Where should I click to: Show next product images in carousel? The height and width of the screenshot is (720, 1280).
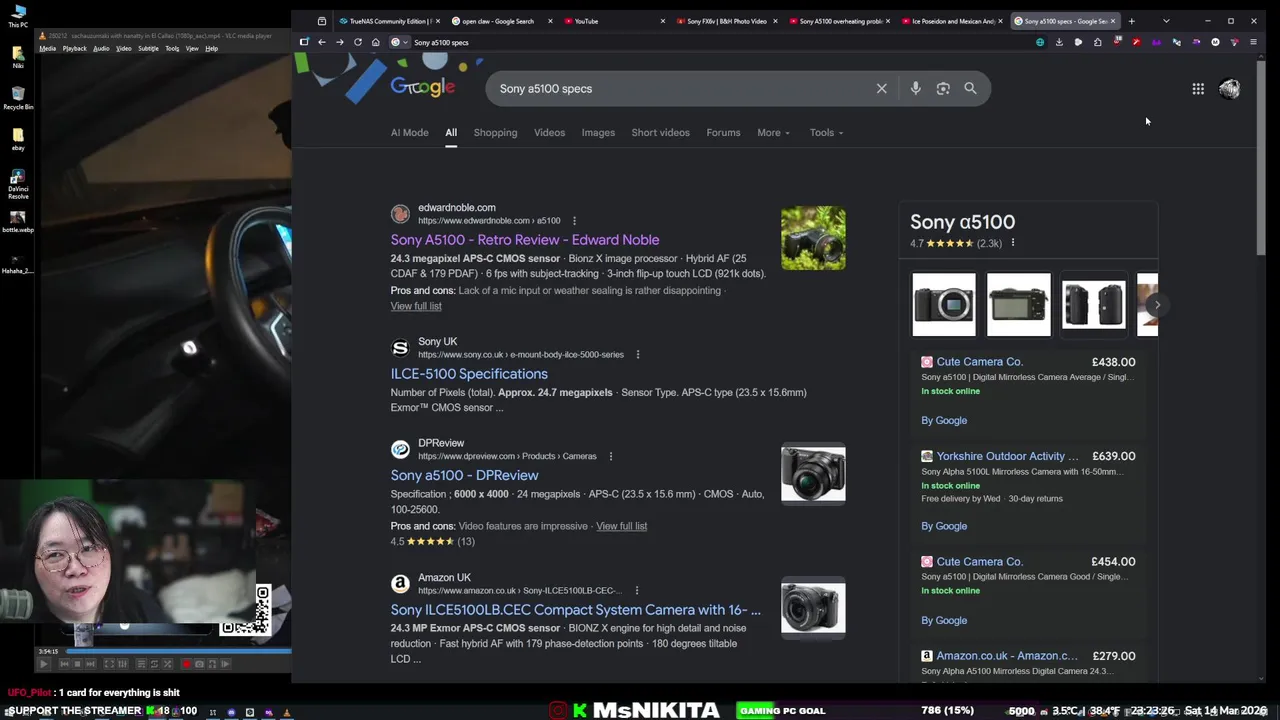tap(1157, 305)
